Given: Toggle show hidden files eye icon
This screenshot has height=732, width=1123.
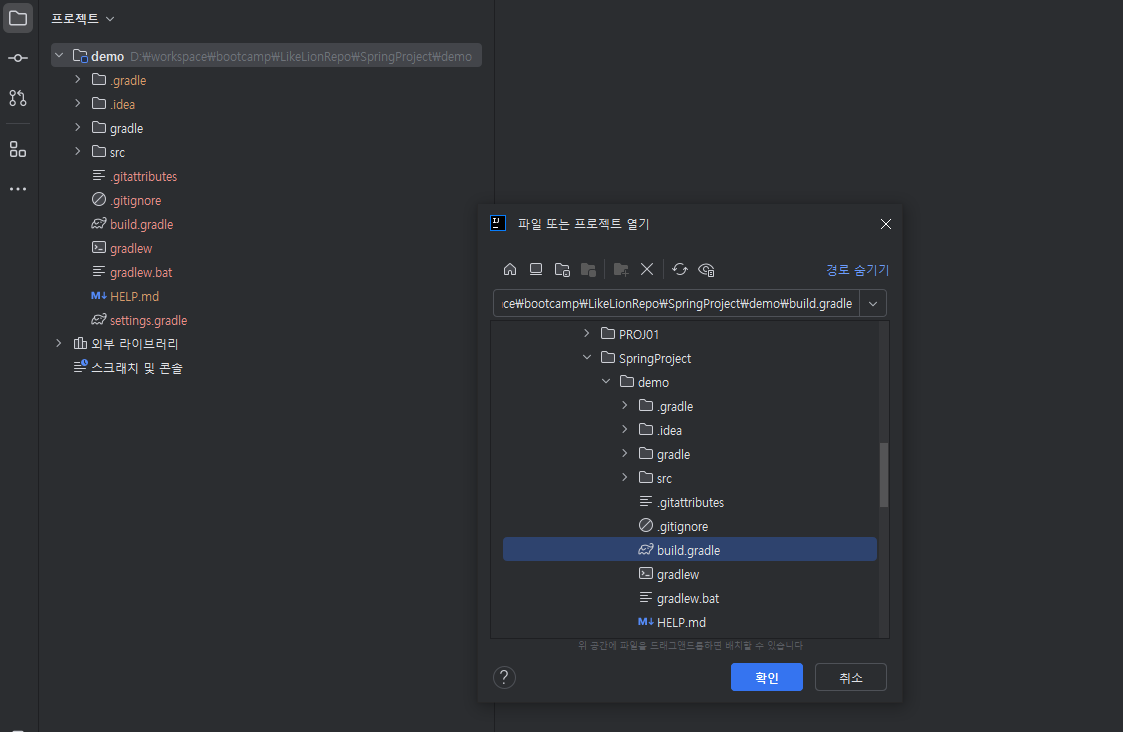Looking at the screenshot, I should tap(706, 269).
